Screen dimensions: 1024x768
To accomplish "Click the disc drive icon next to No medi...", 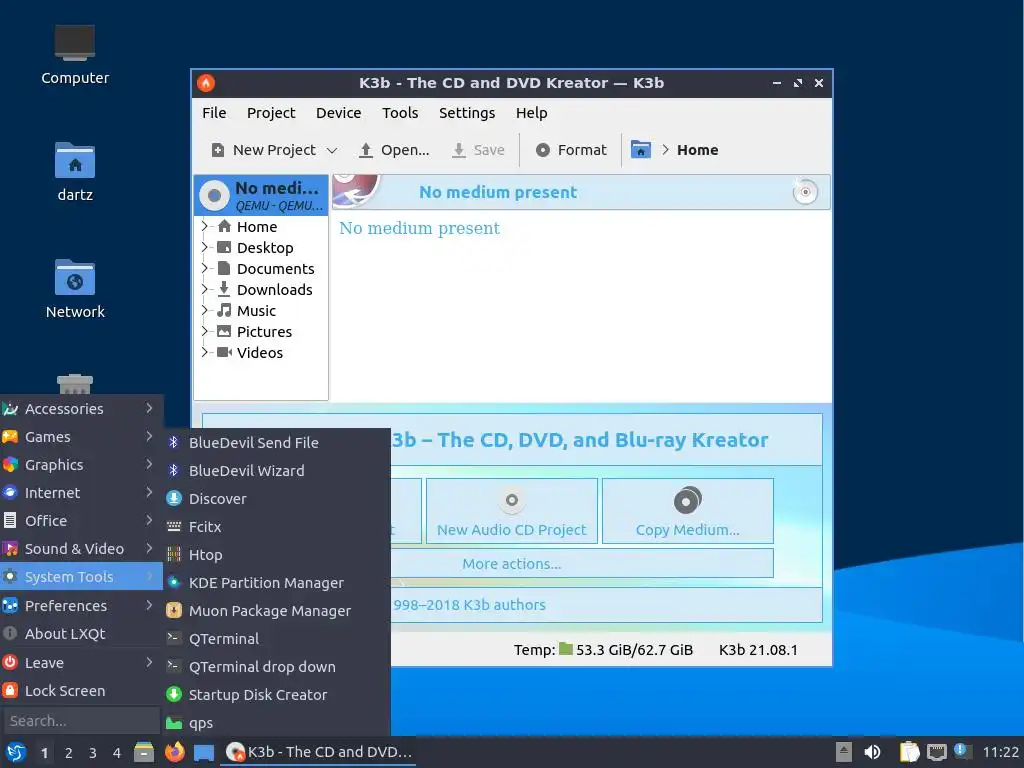I will pos(214,195).
